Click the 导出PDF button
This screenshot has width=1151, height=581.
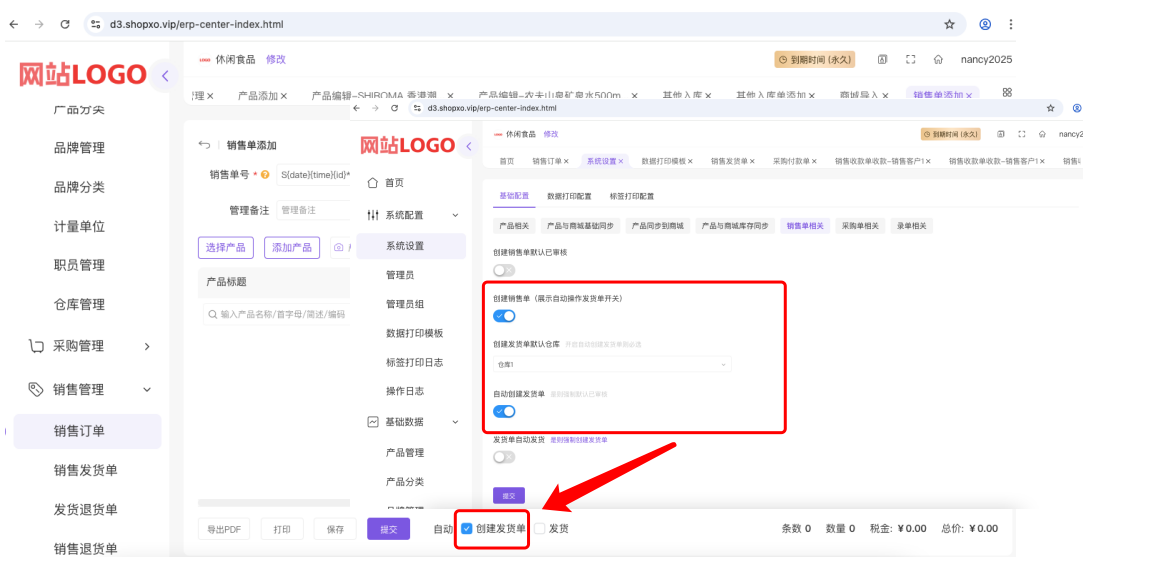(224, 529)
